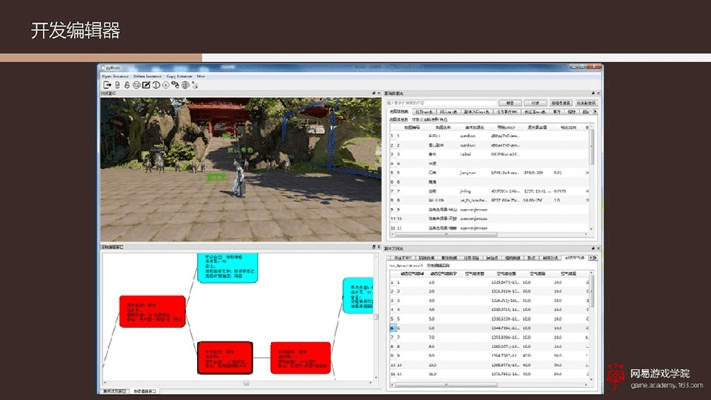
Task: Click the search field in upper-right panel
Action: coord(441,103)
